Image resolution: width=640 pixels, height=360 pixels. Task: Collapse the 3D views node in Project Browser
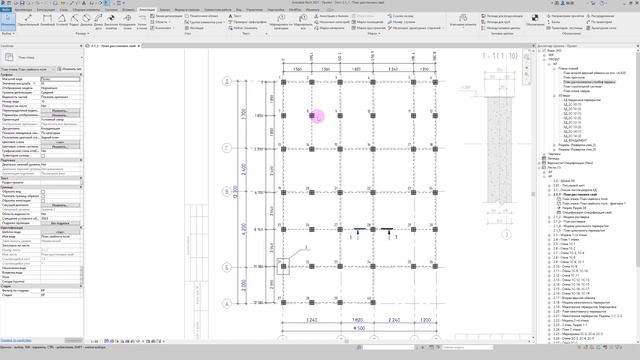(x=554, y=96)
